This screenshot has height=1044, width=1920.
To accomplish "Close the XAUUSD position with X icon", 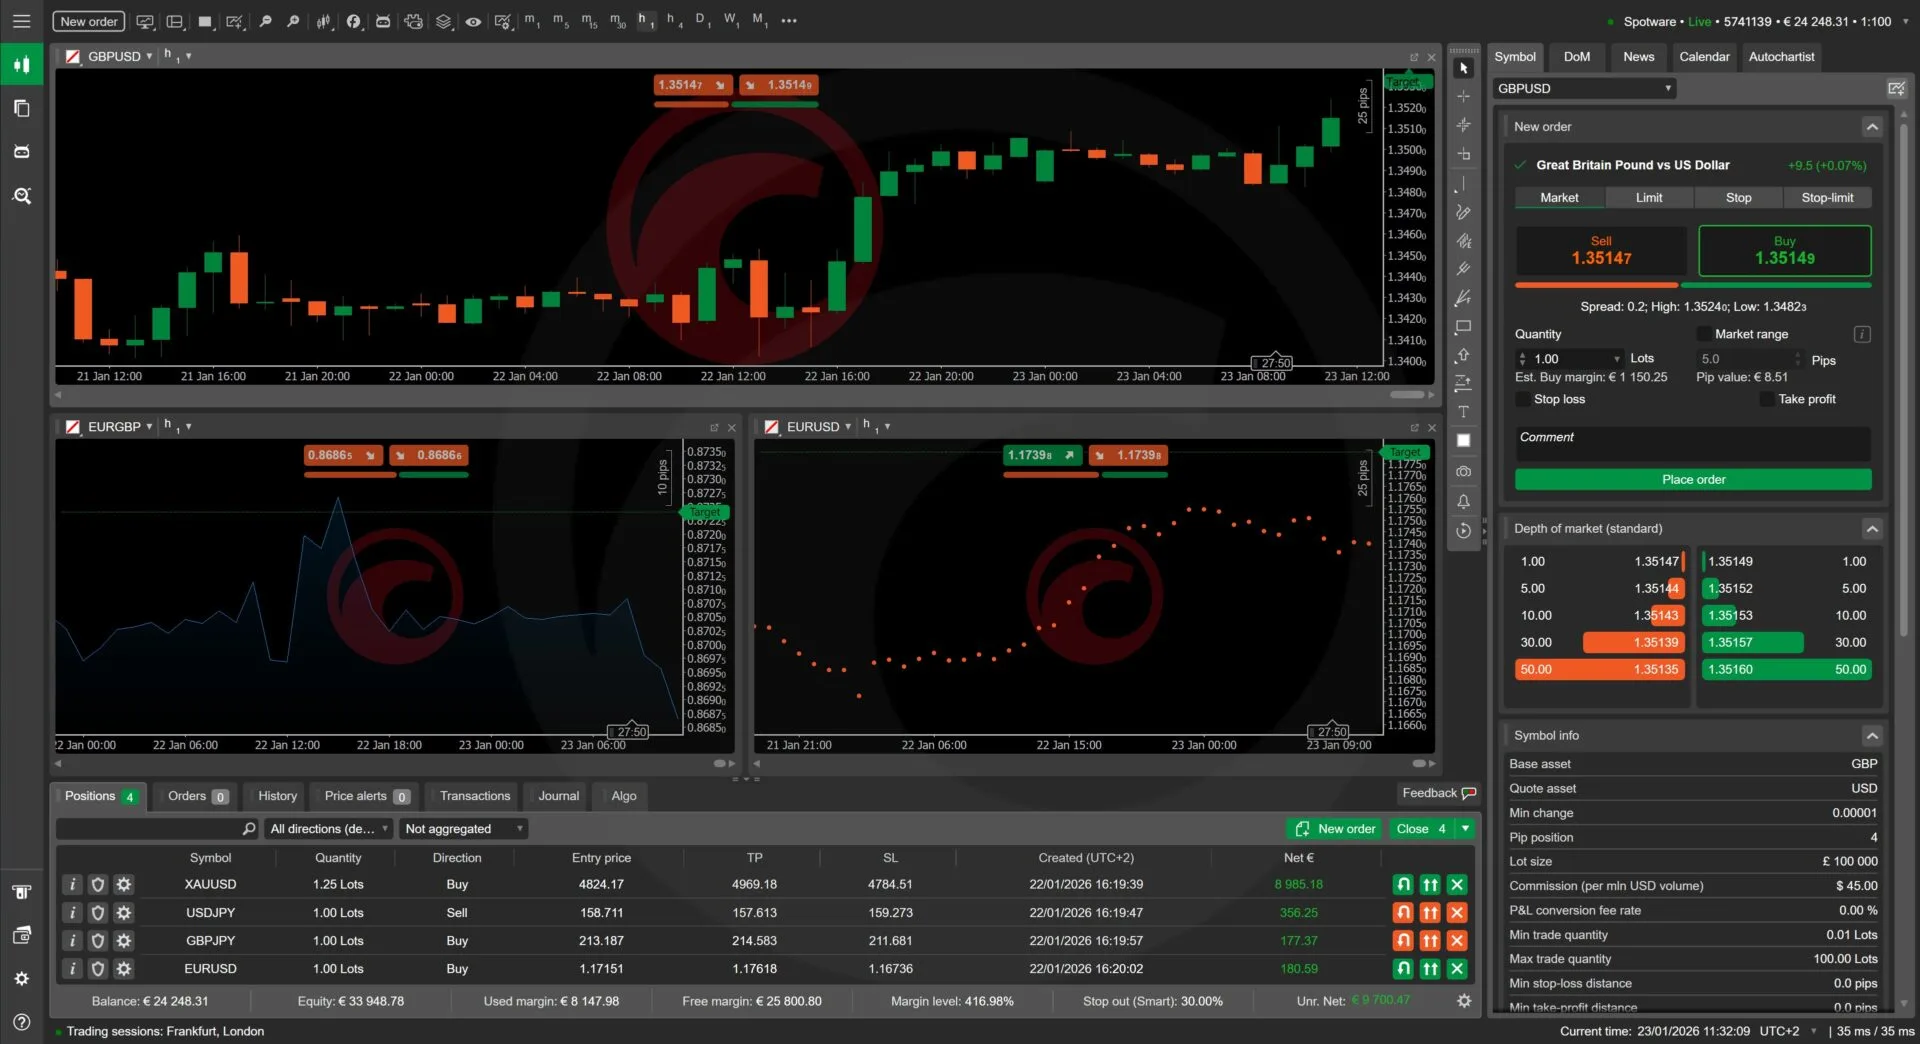I will 1457,884.
